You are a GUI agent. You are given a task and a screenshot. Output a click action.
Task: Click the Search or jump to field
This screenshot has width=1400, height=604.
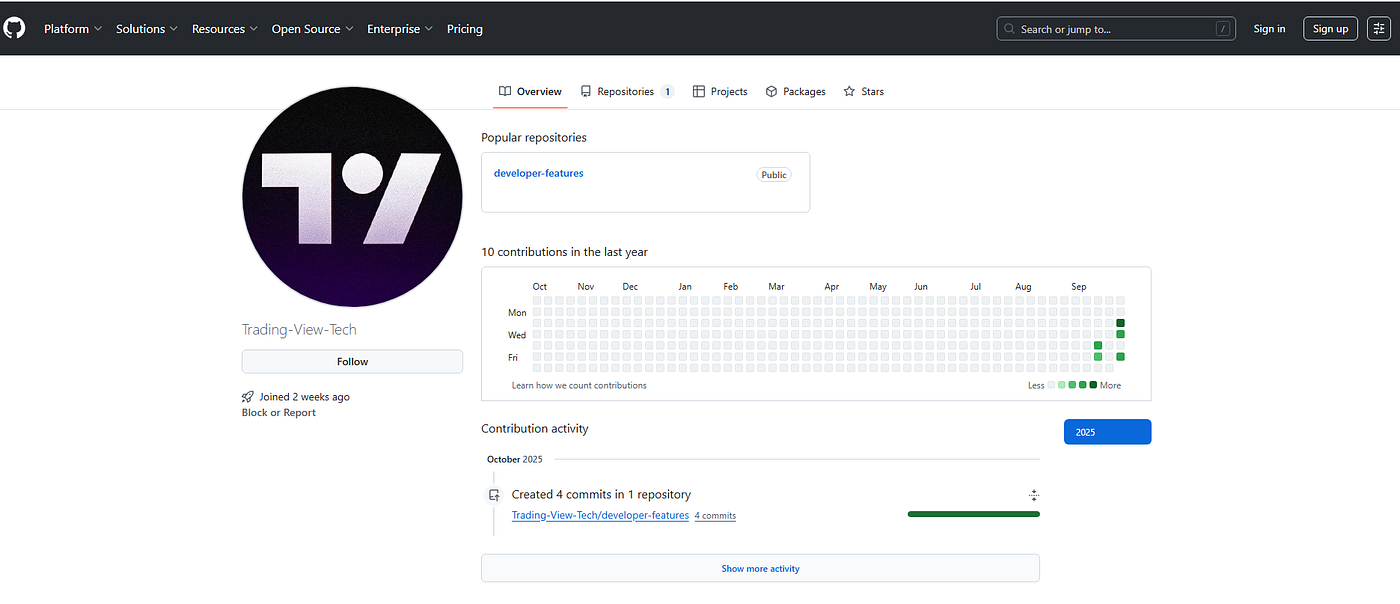1116,29
